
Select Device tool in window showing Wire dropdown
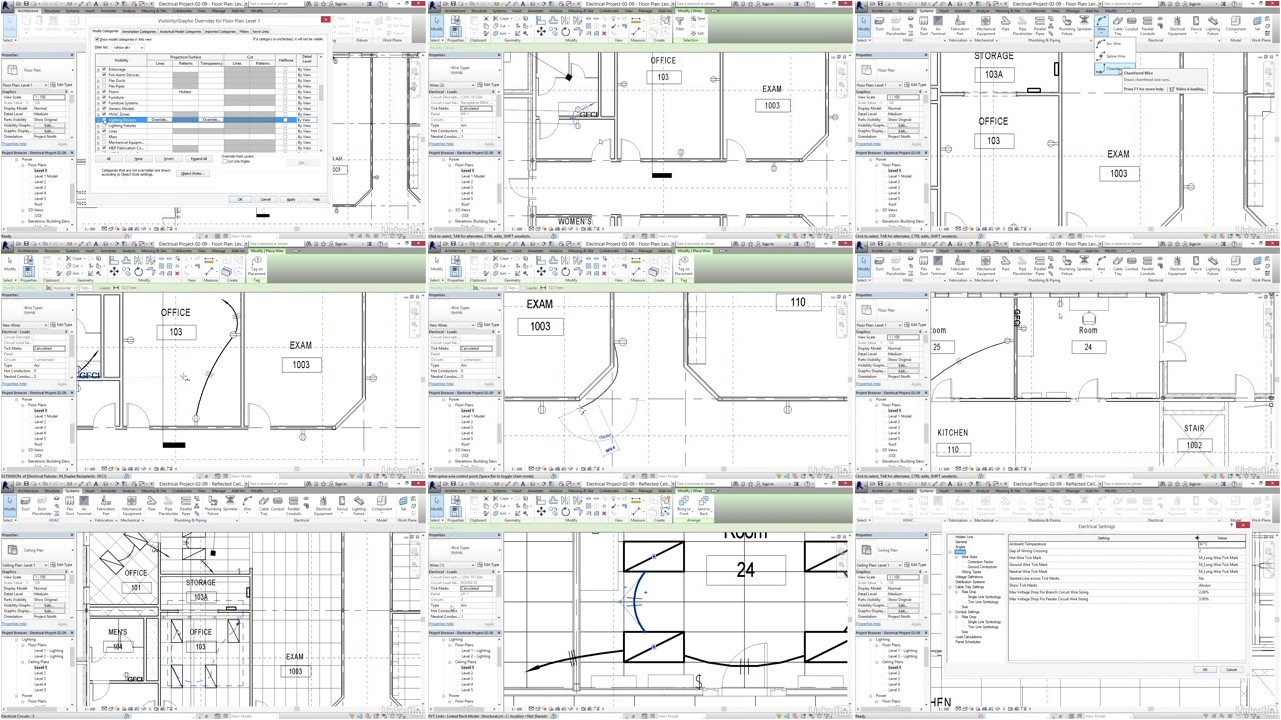pyautogui.click(x=1196, y=24)
